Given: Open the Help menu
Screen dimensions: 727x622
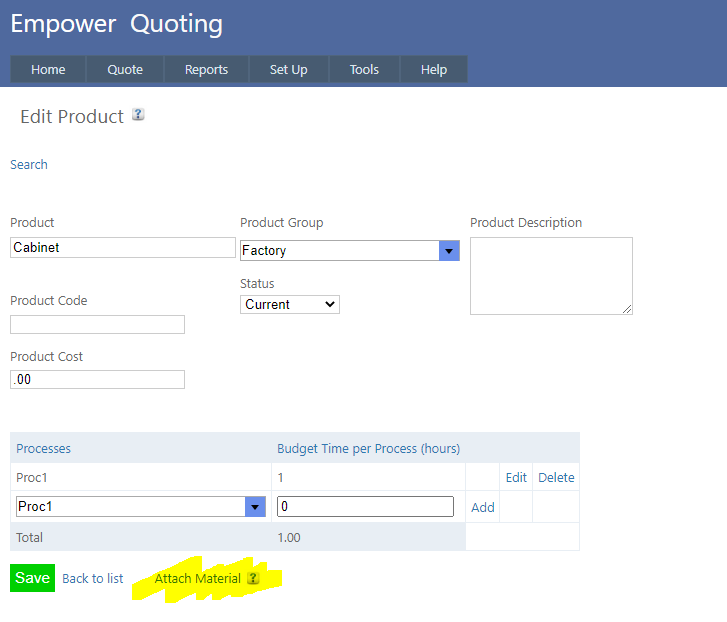Looking at the screenshot, I should [433, 70].
